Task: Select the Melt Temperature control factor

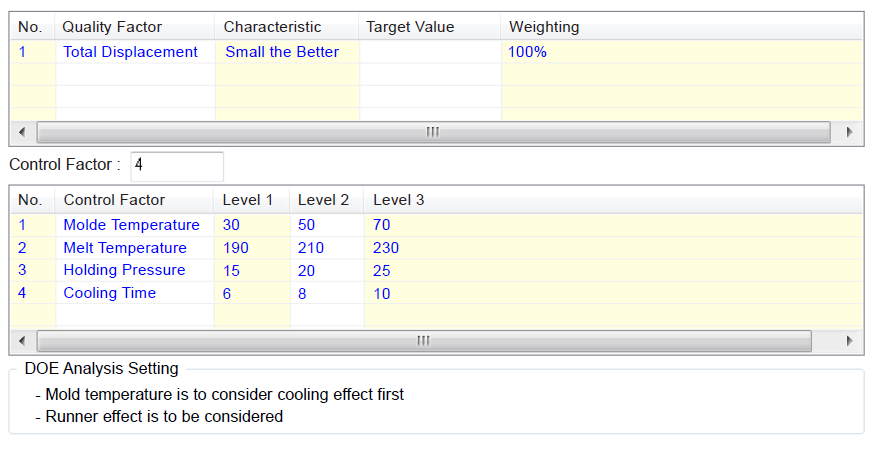Action: click(x=125, y=248)
